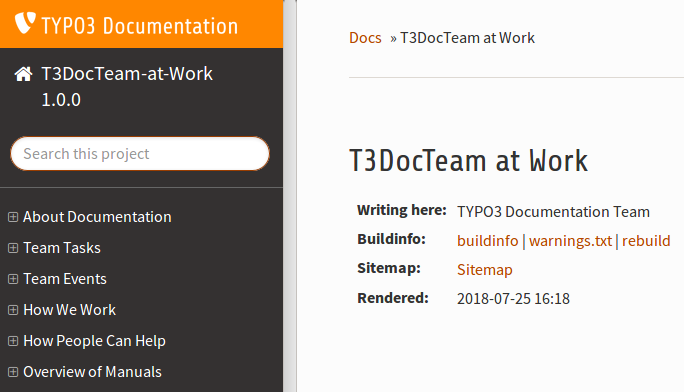Expand Overview of Manuals plus icon
Viewport: 684px width, 392px height.
13,372
